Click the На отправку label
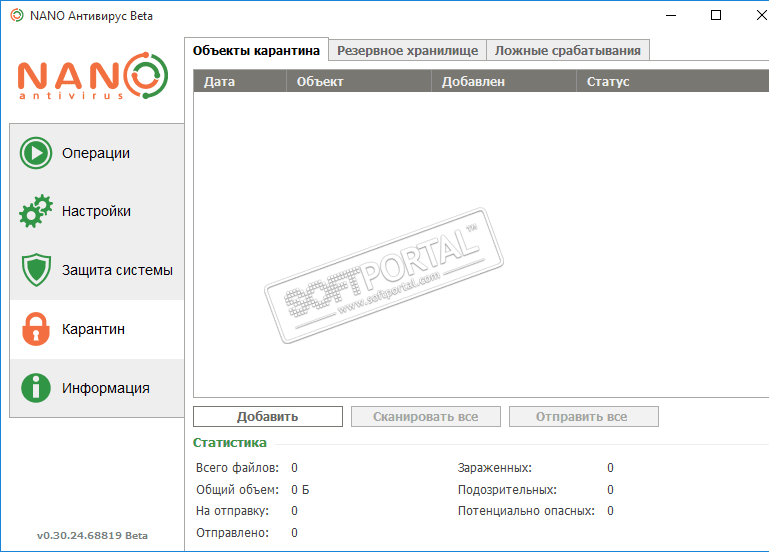 click(x=232, y=511)
